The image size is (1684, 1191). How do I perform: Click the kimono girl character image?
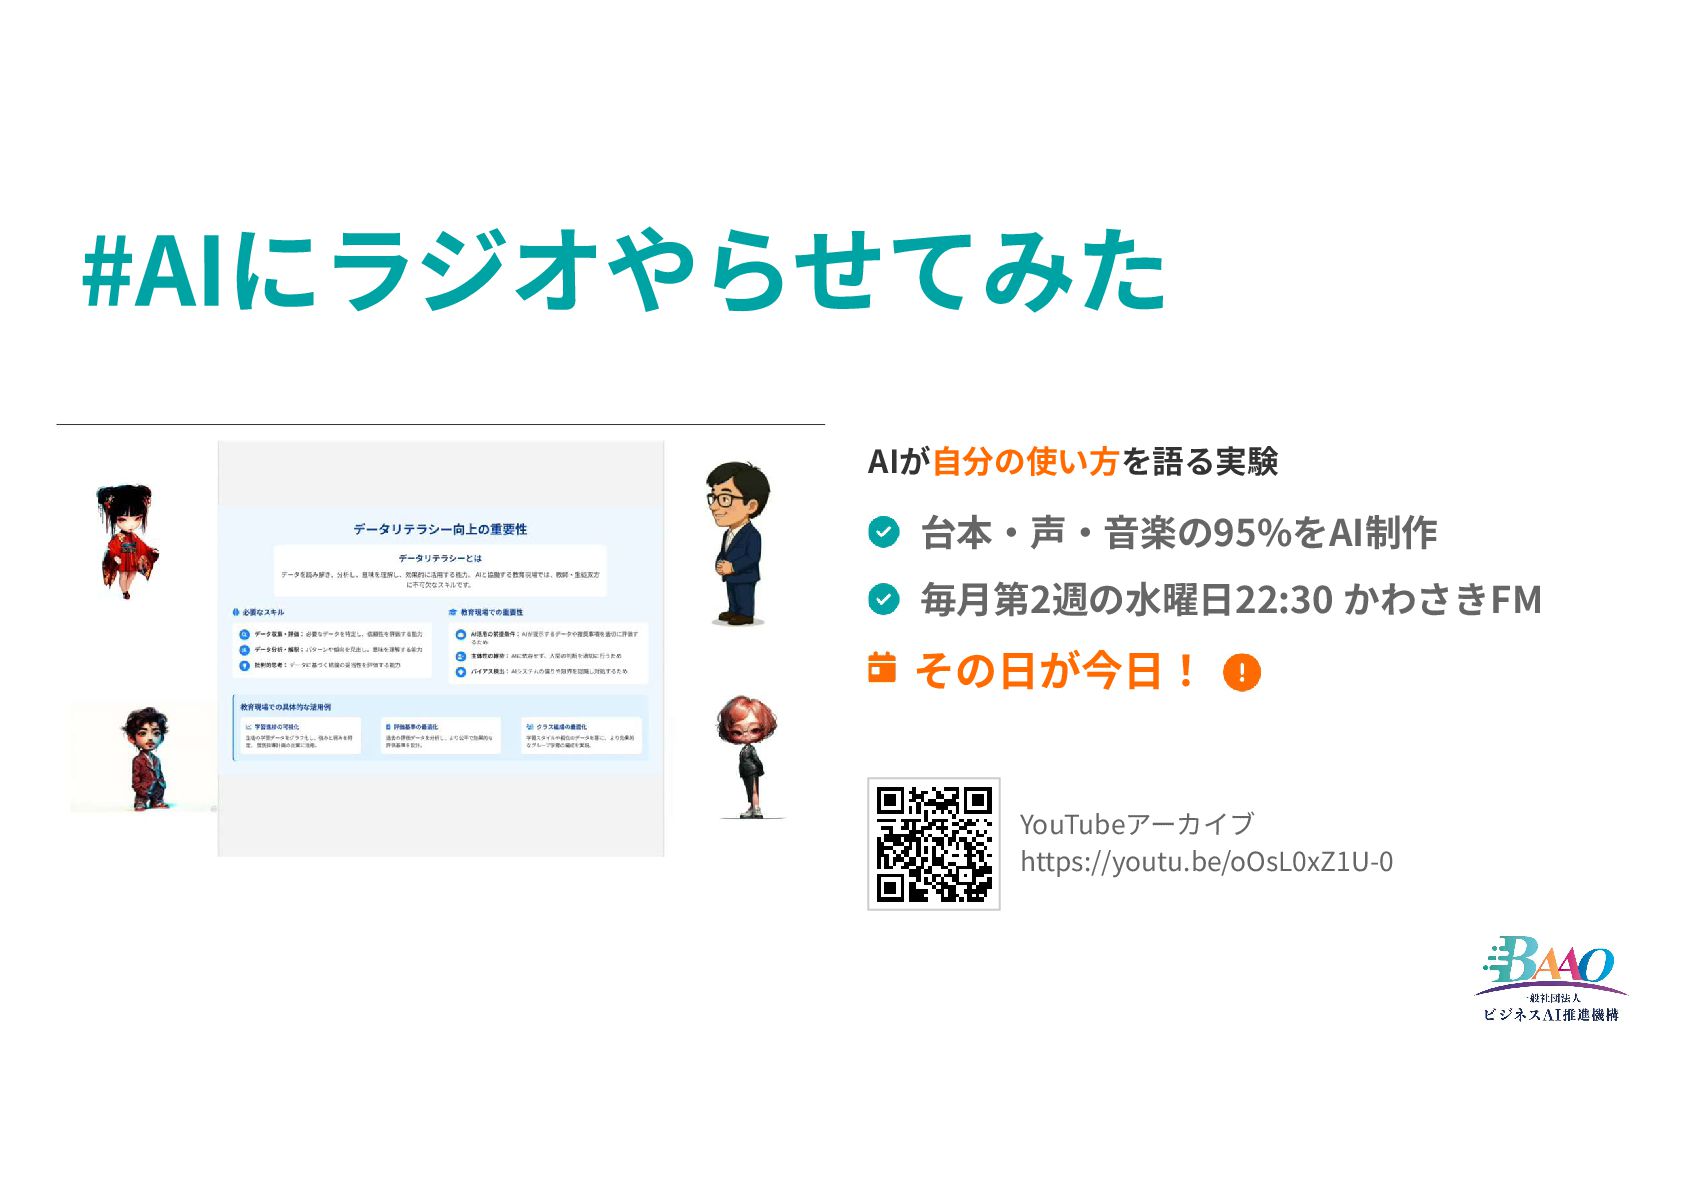(128, 541)
